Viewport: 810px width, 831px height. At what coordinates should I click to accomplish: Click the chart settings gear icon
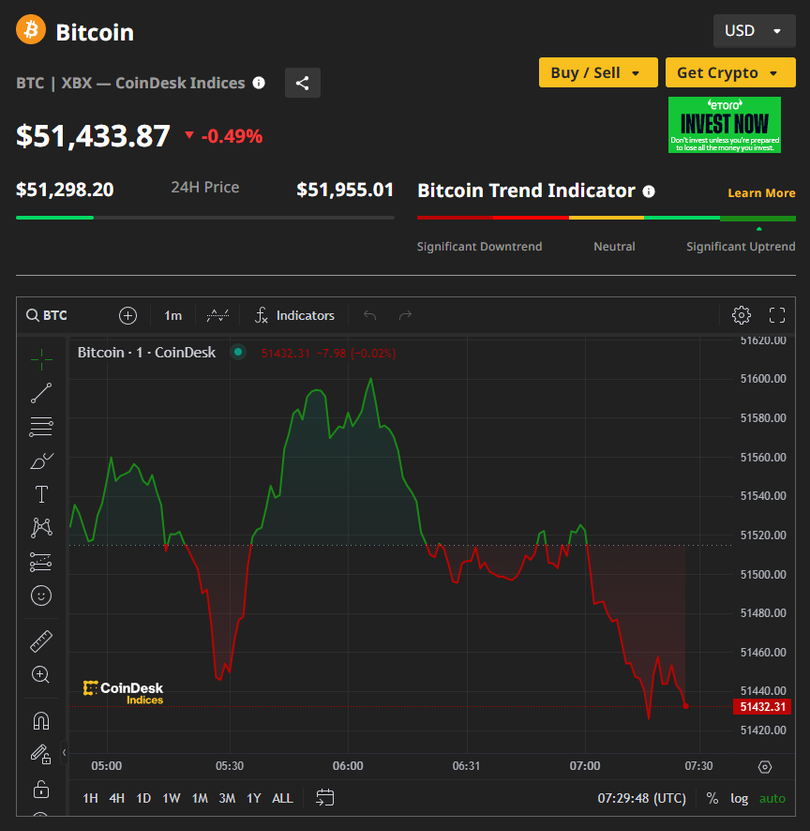pos(741,315)
